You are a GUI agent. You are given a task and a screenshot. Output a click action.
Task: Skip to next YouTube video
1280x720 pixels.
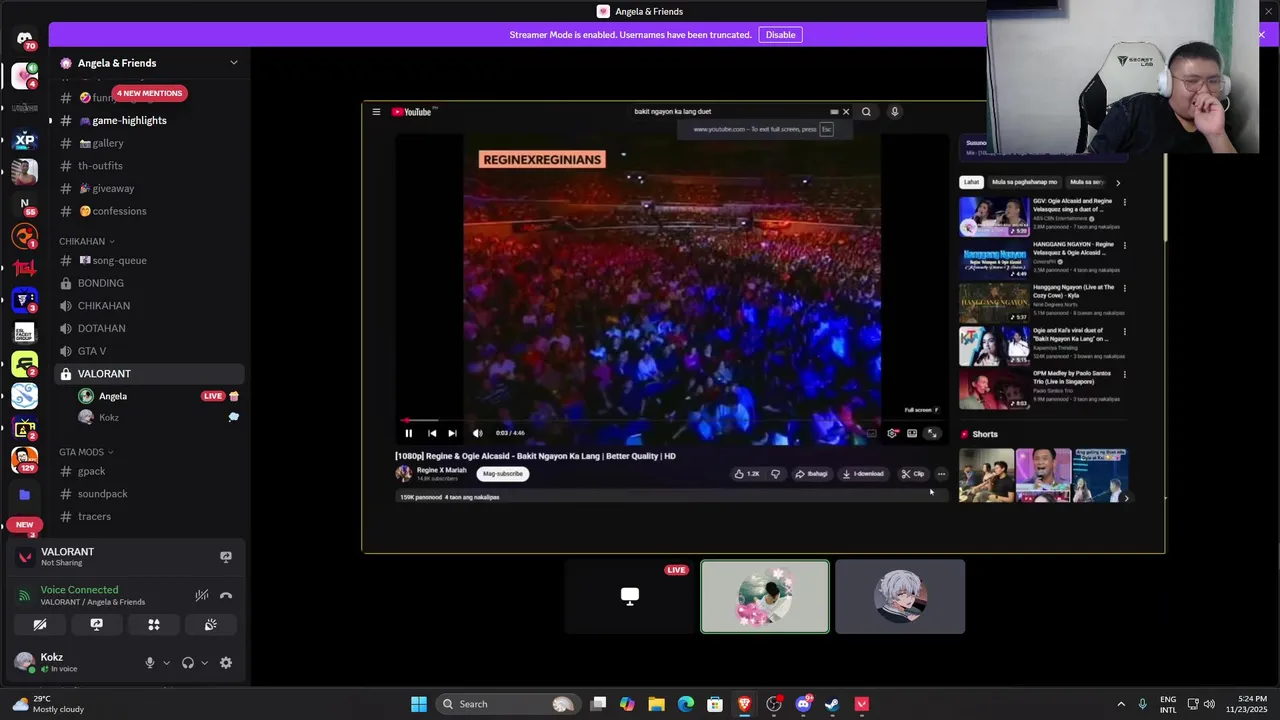click(452, 433)
